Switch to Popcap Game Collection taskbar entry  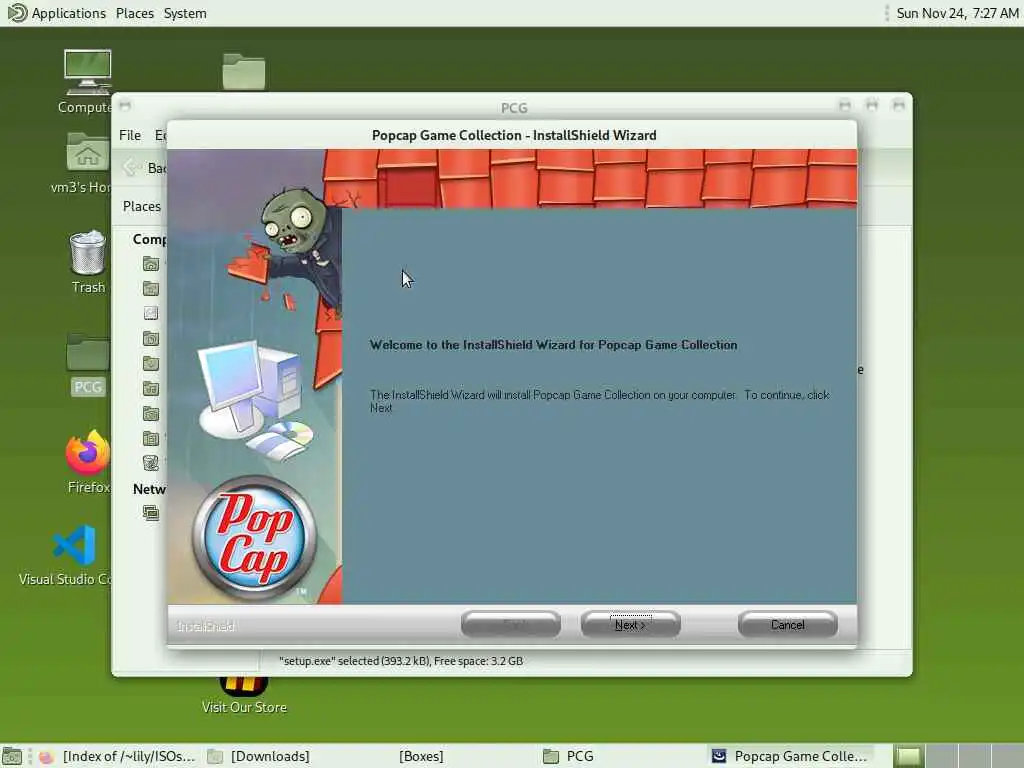790,756
